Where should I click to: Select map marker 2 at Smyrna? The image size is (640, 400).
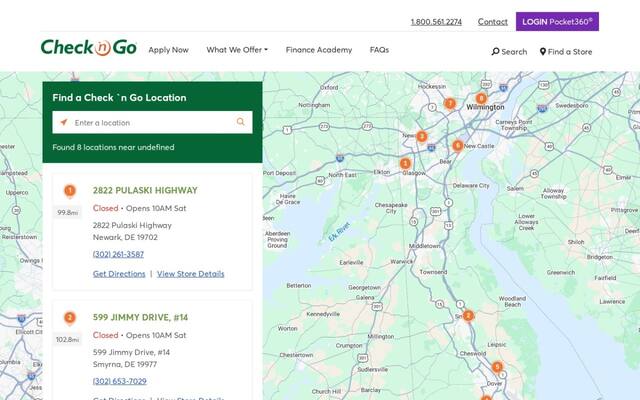click(468, 316)
